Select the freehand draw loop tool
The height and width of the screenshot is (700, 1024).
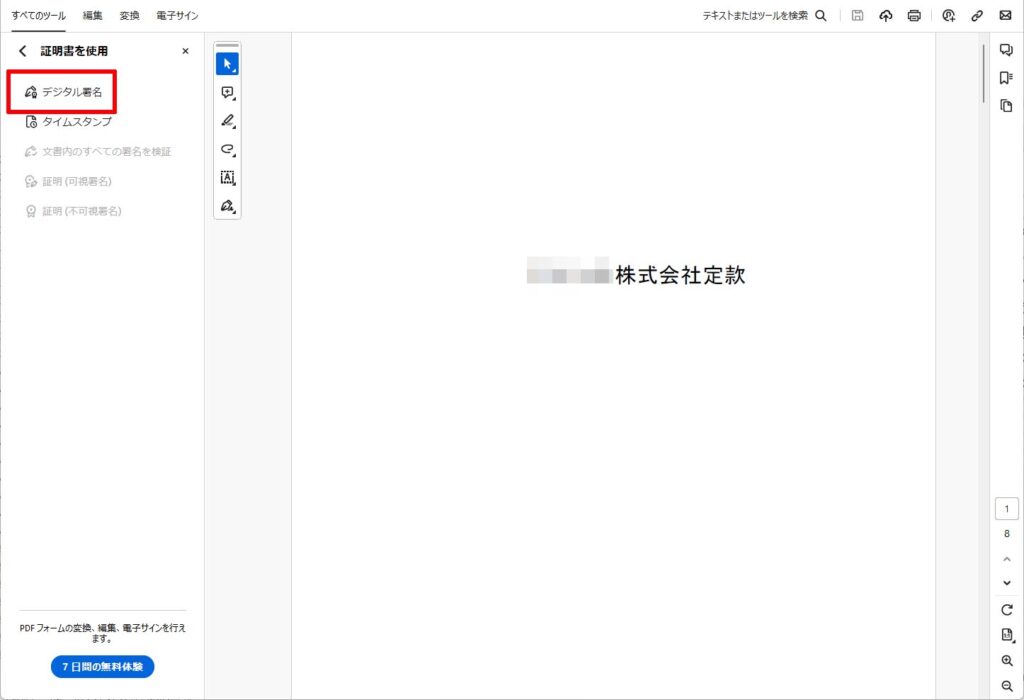[x=227, y=149]
